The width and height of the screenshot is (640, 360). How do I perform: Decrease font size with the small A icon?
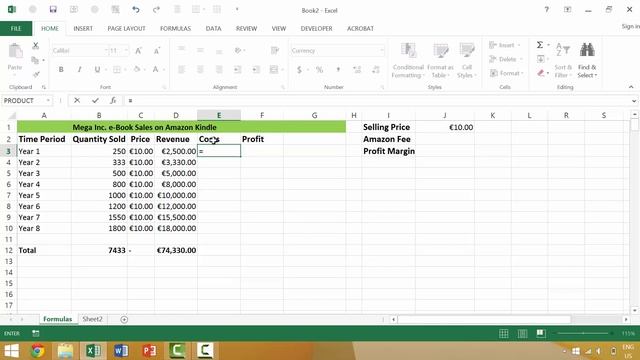pyautogui.click(x=157, y=51)
